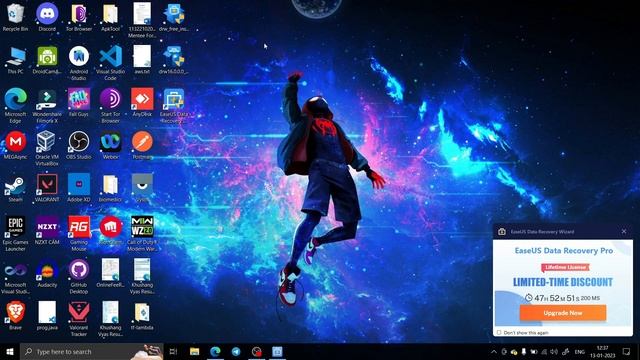
Task: Select the Microsoft Edge desktop shortcut
Action: point(15,106)
